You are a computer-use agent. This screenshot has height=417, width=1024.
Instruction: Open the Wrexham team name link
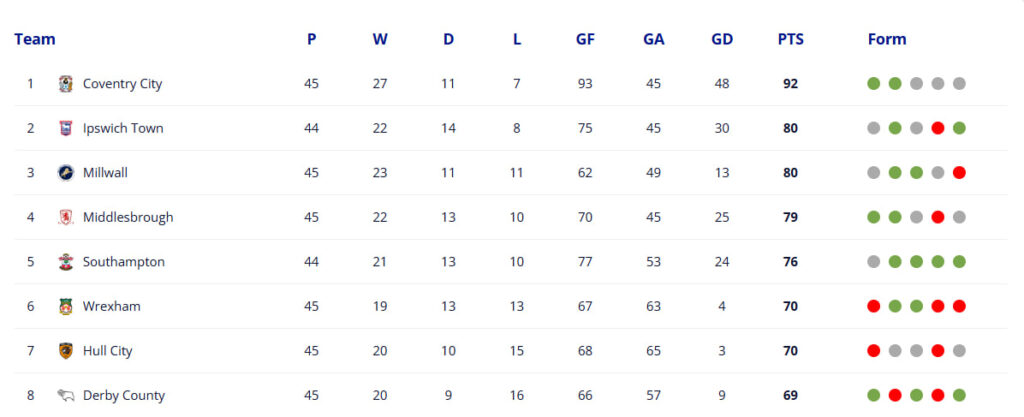pos(111,306)
